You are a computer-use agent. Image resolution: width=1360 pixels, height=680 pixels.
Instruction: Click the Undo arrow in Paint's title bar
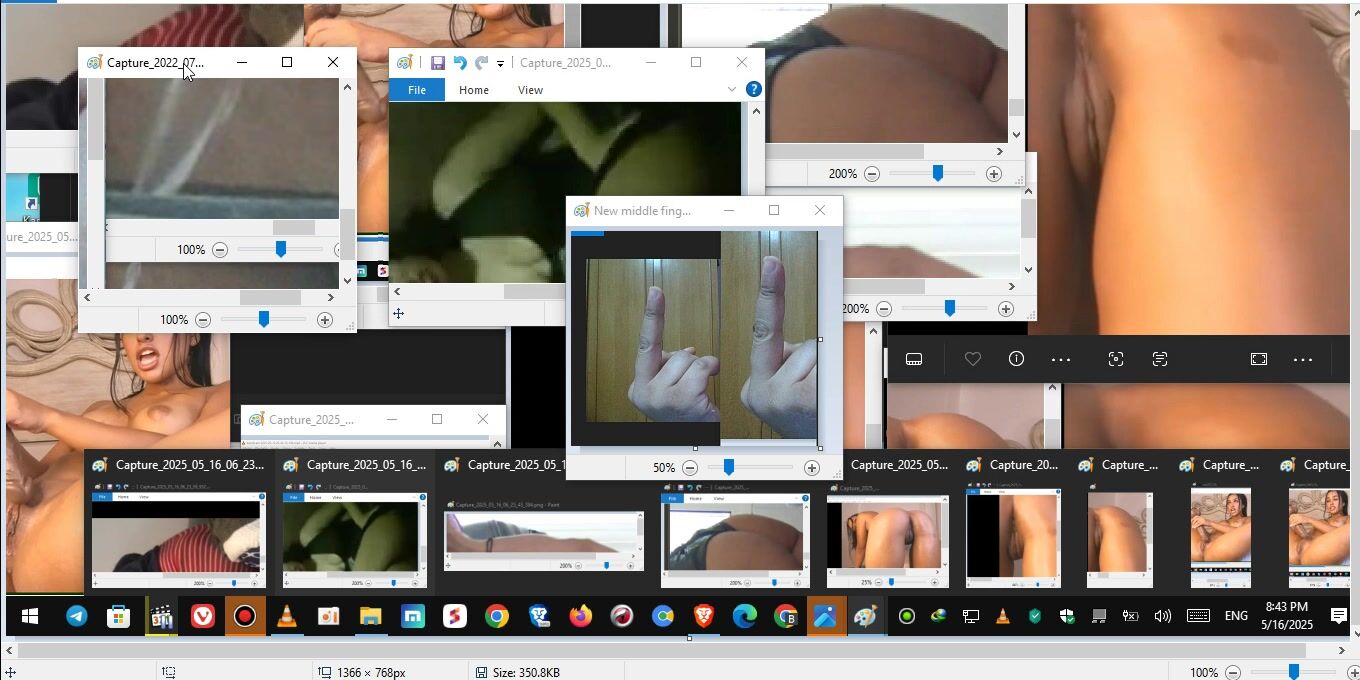(459, 63)
